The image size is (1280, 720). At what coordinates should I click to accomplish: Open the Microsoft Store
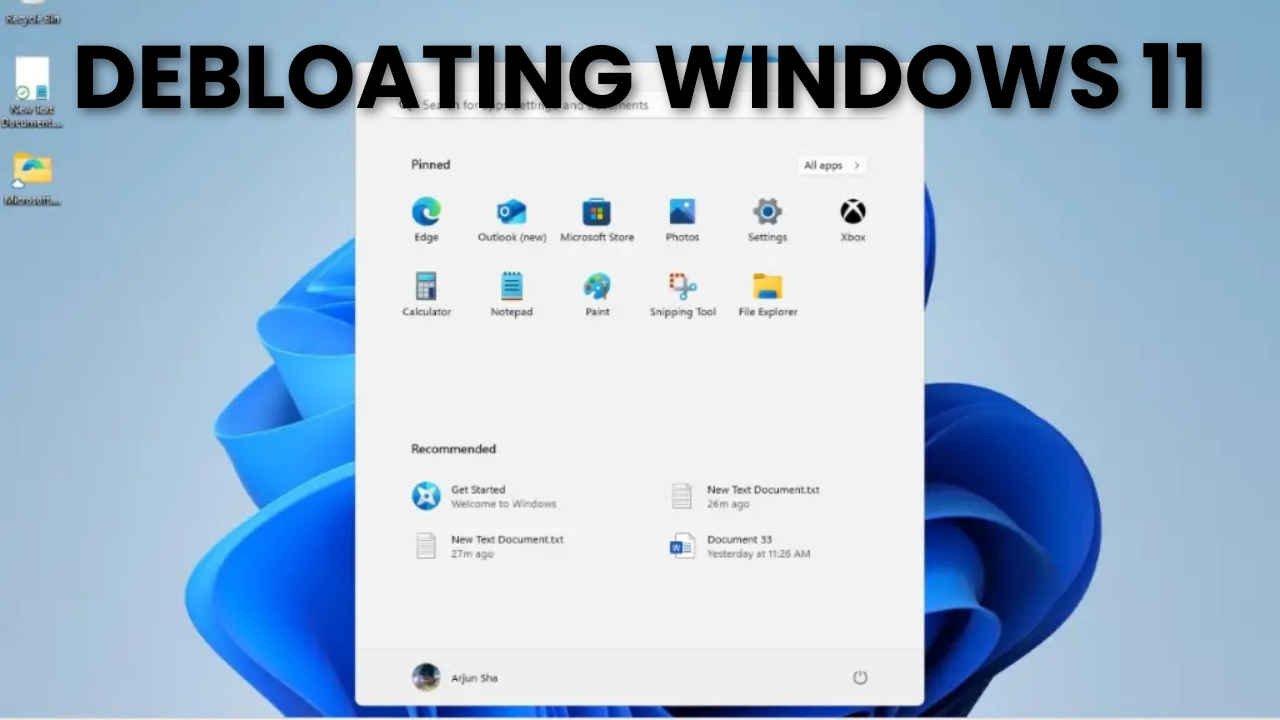[x=597, y=212]
